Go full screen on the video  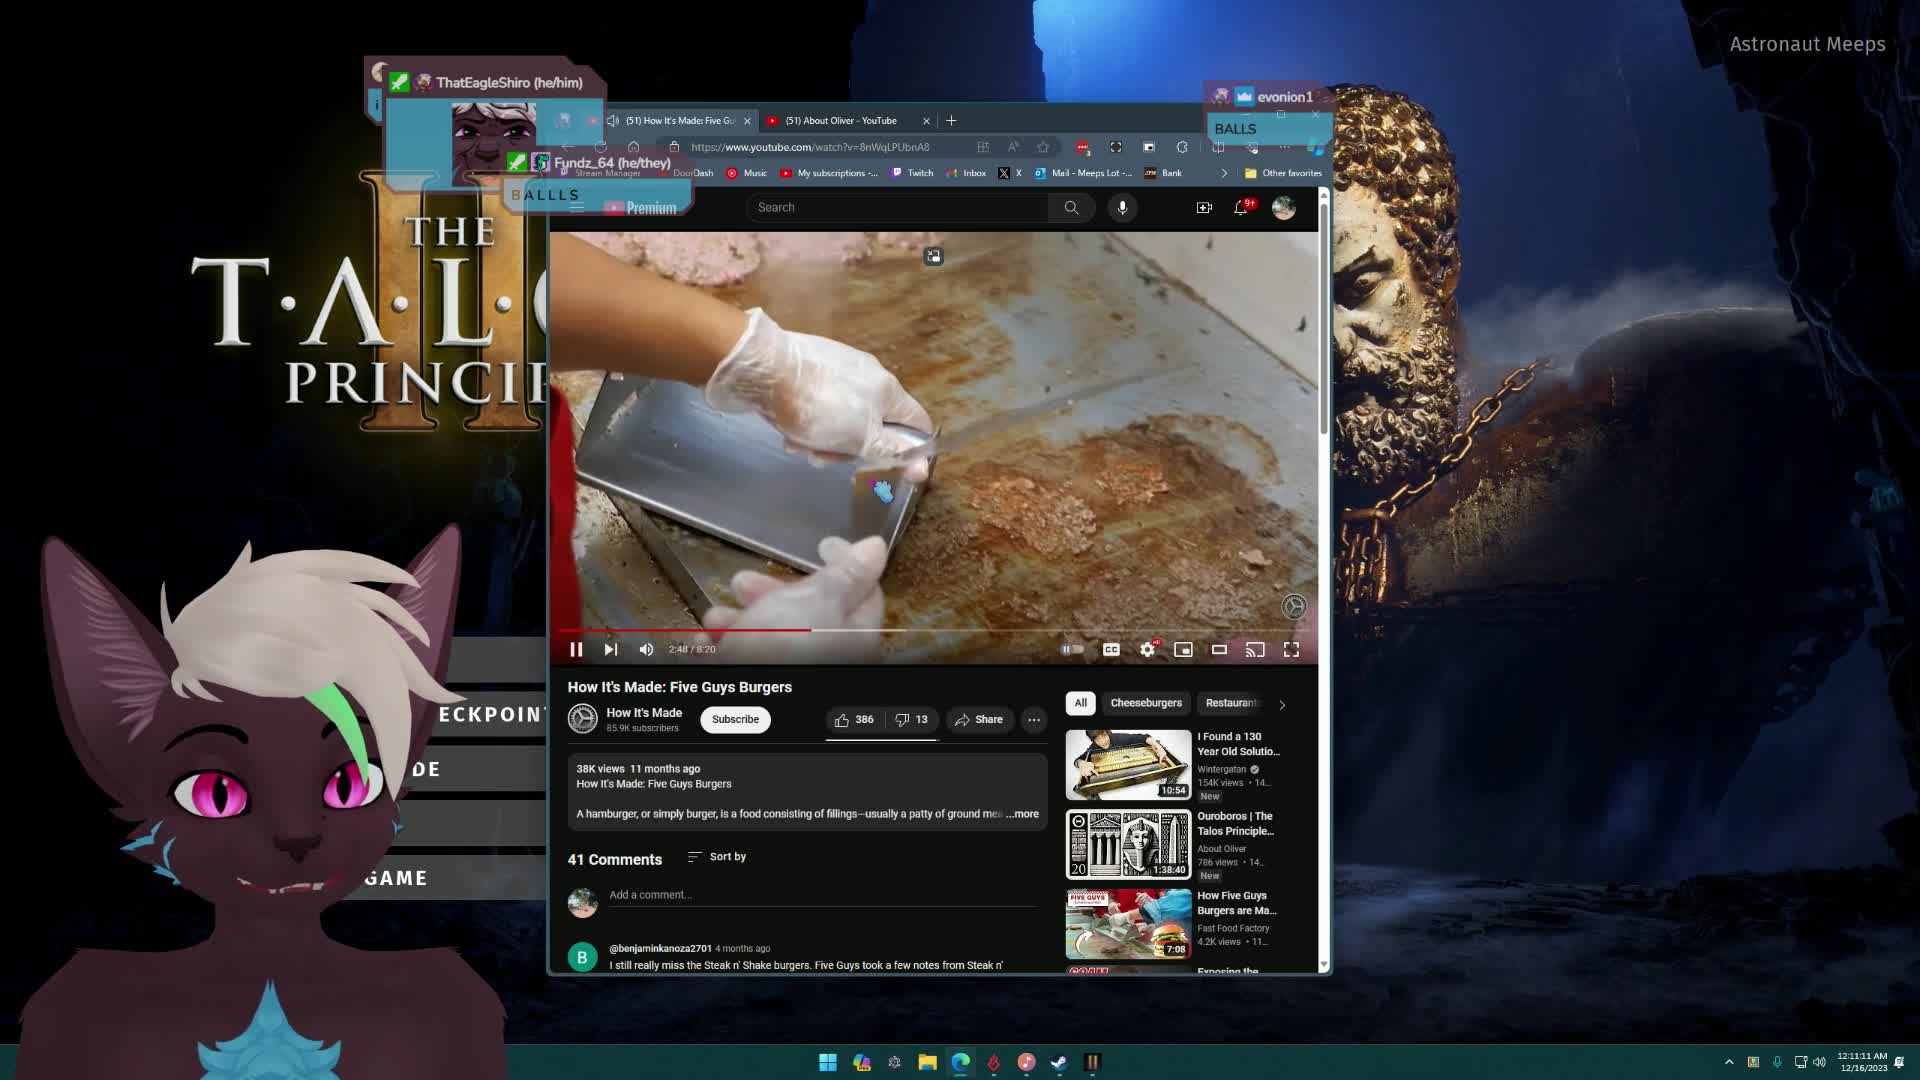click(x=1291, y=649)
